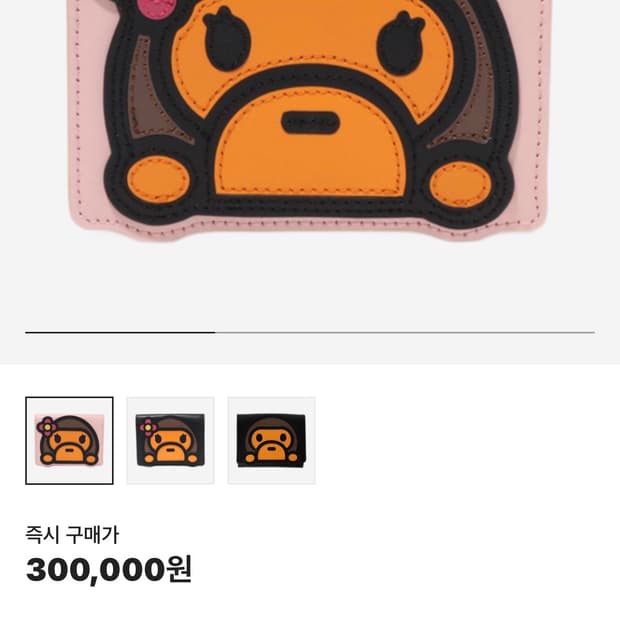Click the empty gray area below the product image

[x=310, y=285]
